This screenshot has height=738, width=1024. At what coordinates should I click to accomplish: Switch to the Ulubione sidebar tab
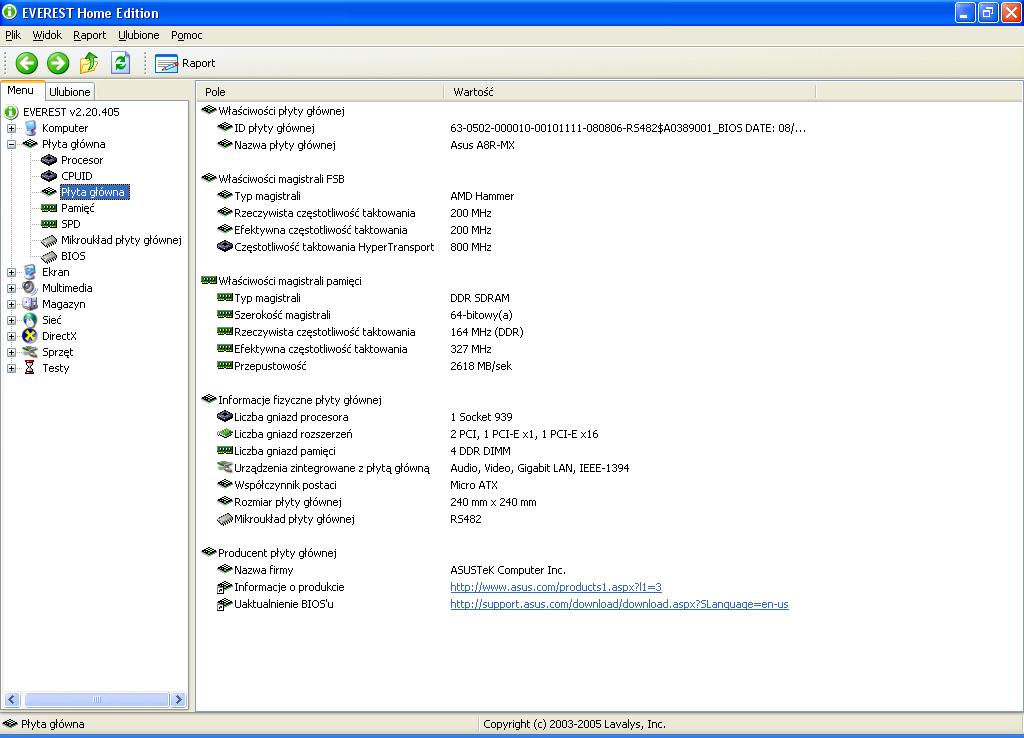[70, 91]
